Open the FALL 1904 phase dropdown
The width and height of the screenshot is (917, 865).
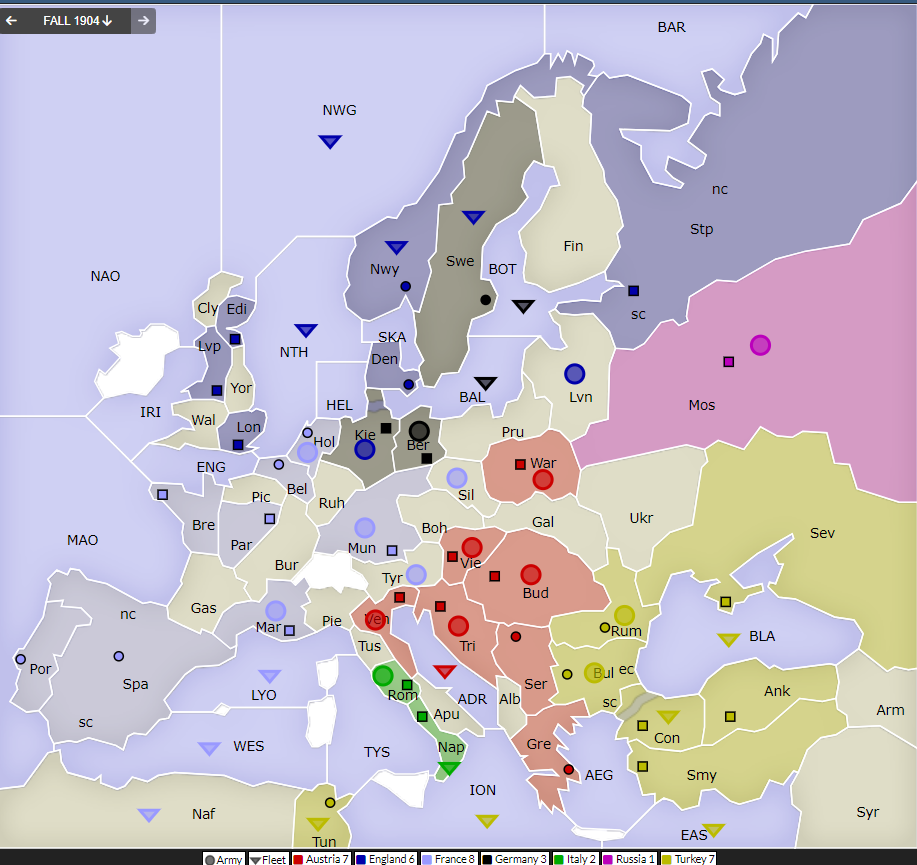(x=77, y=21)
